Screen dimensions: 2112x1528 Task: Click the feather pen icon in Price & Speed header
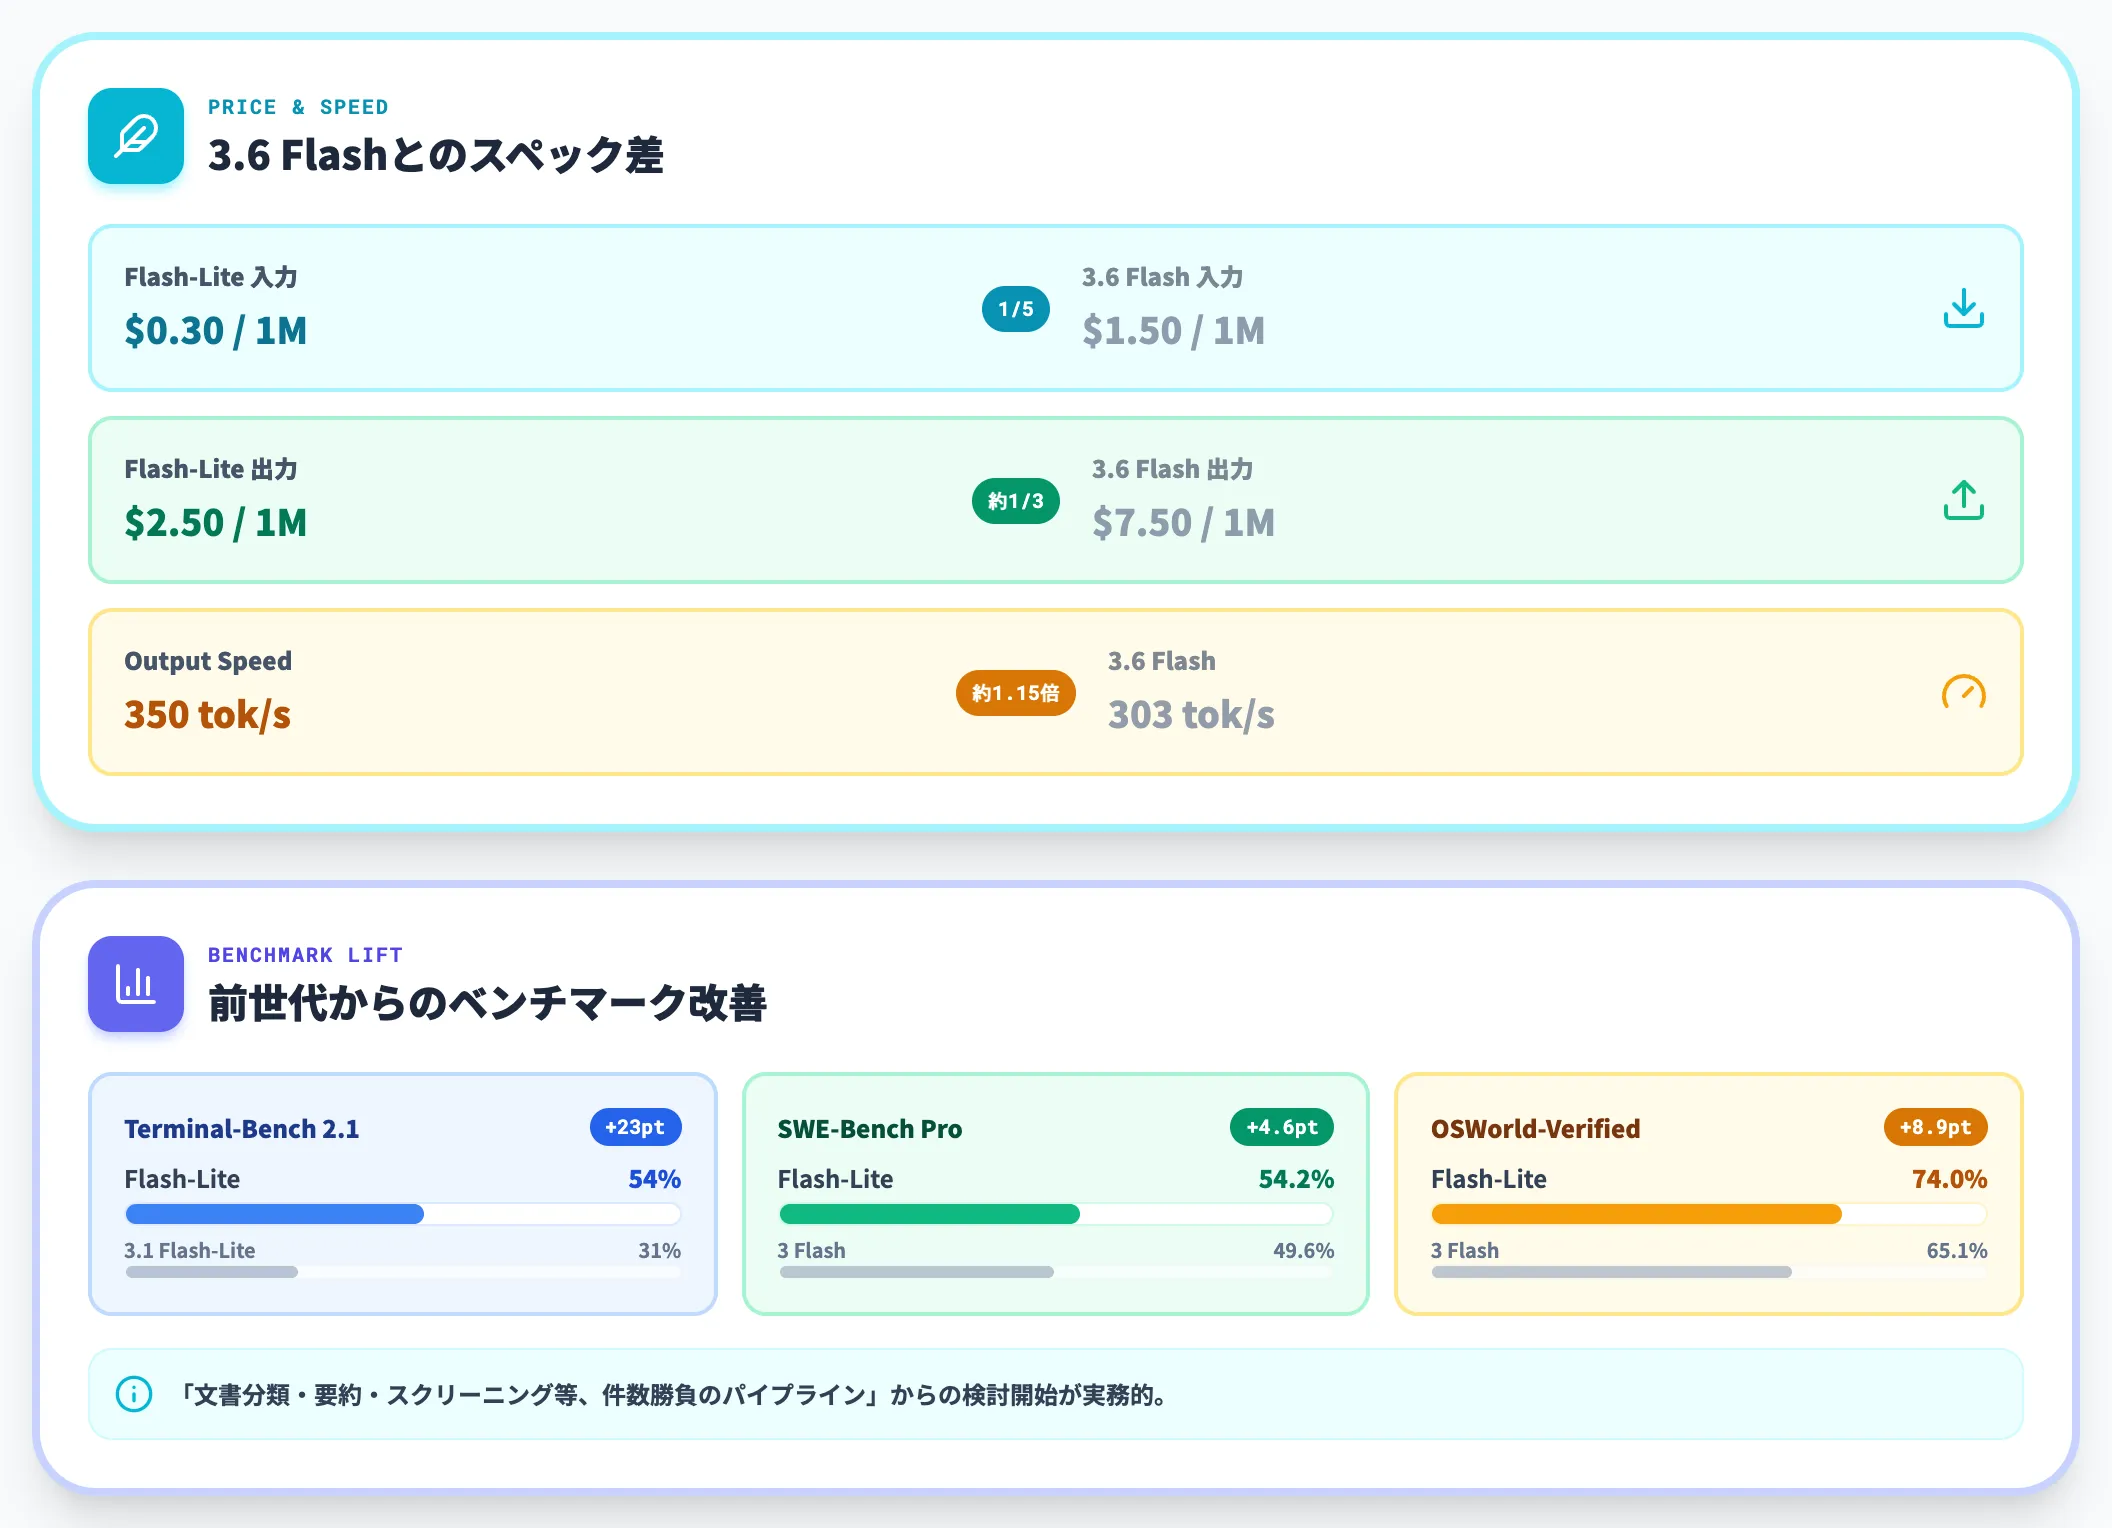(136, 136)
